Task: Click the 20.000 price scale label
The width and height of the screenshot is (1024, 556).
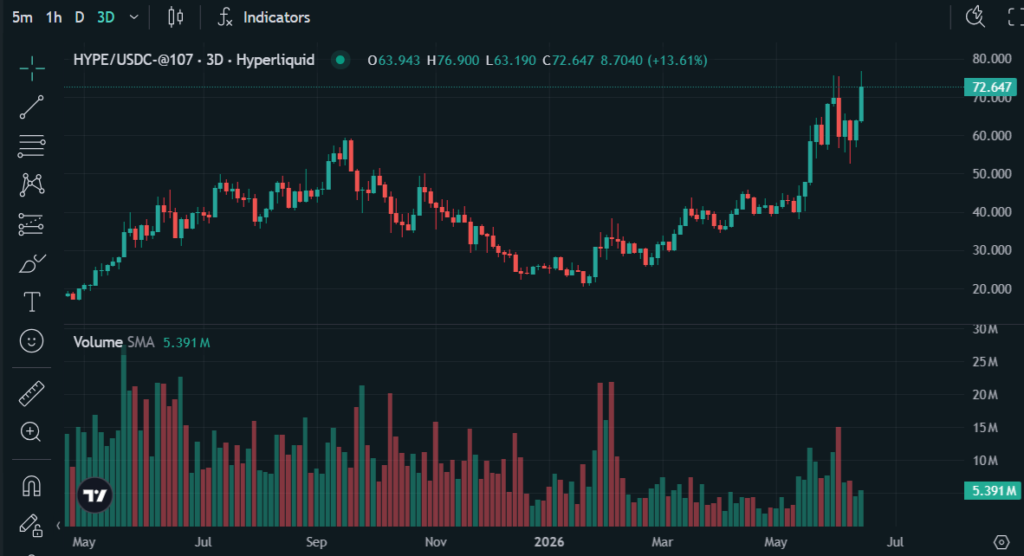Action: click(991, 288)
